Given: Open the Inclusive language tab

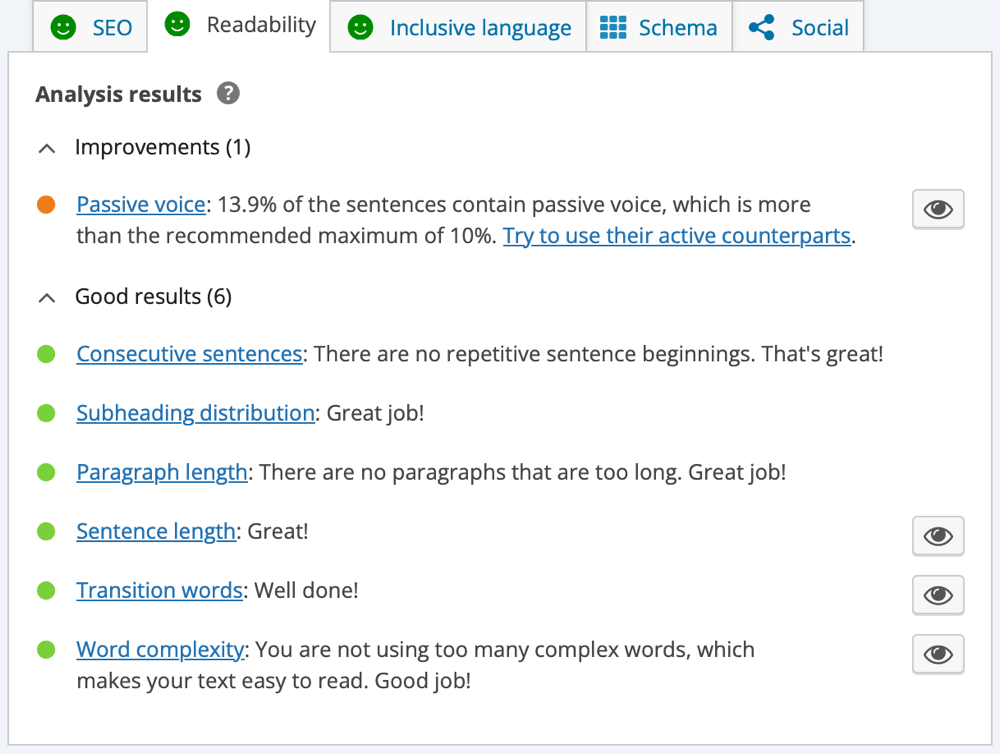Looking at the screenshot, I should click(458, 27).
